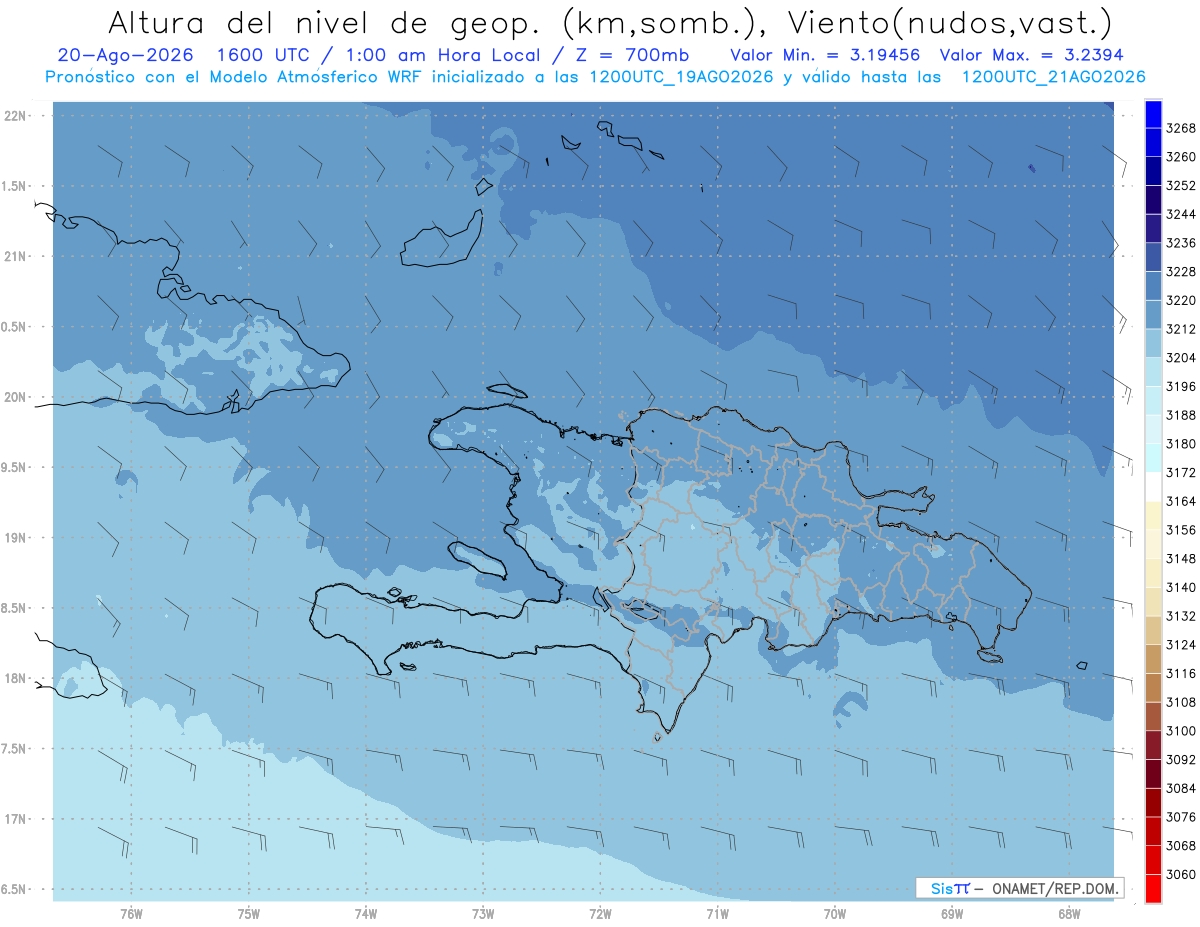The image size is (1200, 927).
Task: Click the '3244' colorbar value
Action: point(1181,214)
